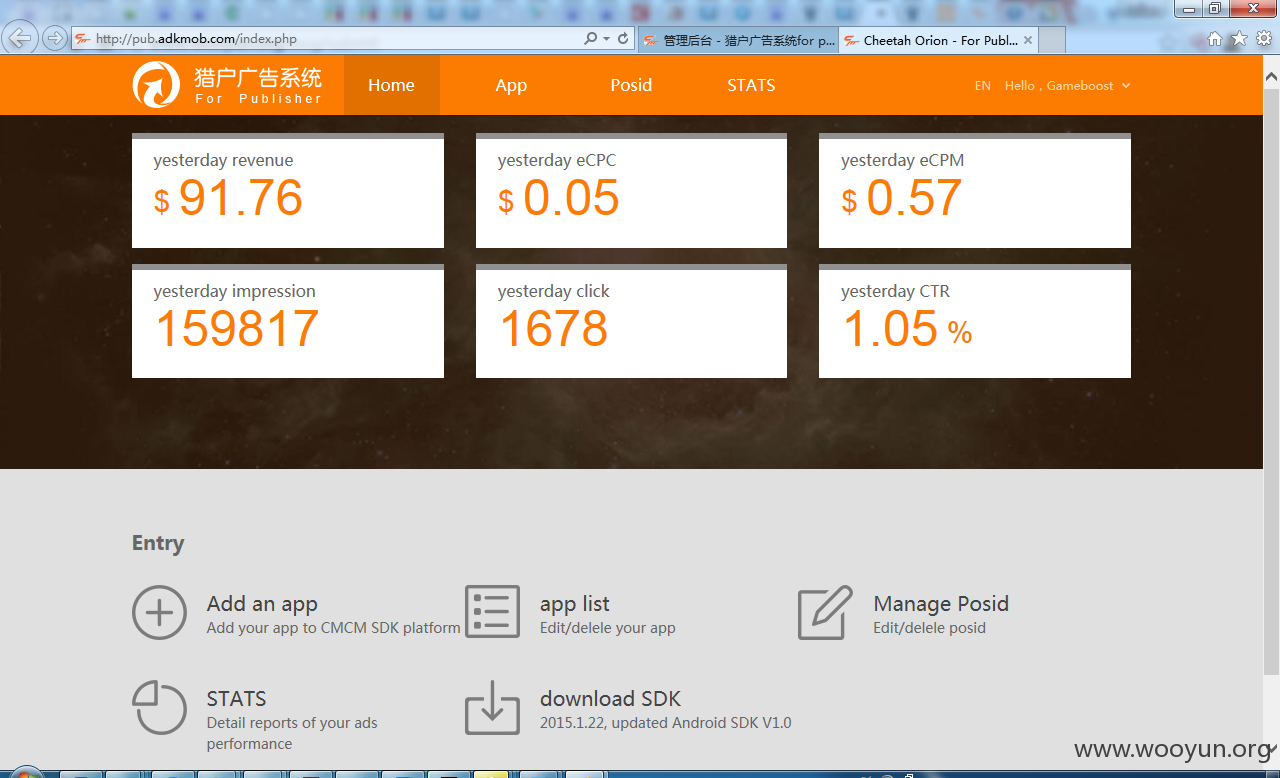Image resolution: width=1280 pixels, height=778 pixels.
Task: Click the Add an app plus icon
Action: (x=159, y=612)
